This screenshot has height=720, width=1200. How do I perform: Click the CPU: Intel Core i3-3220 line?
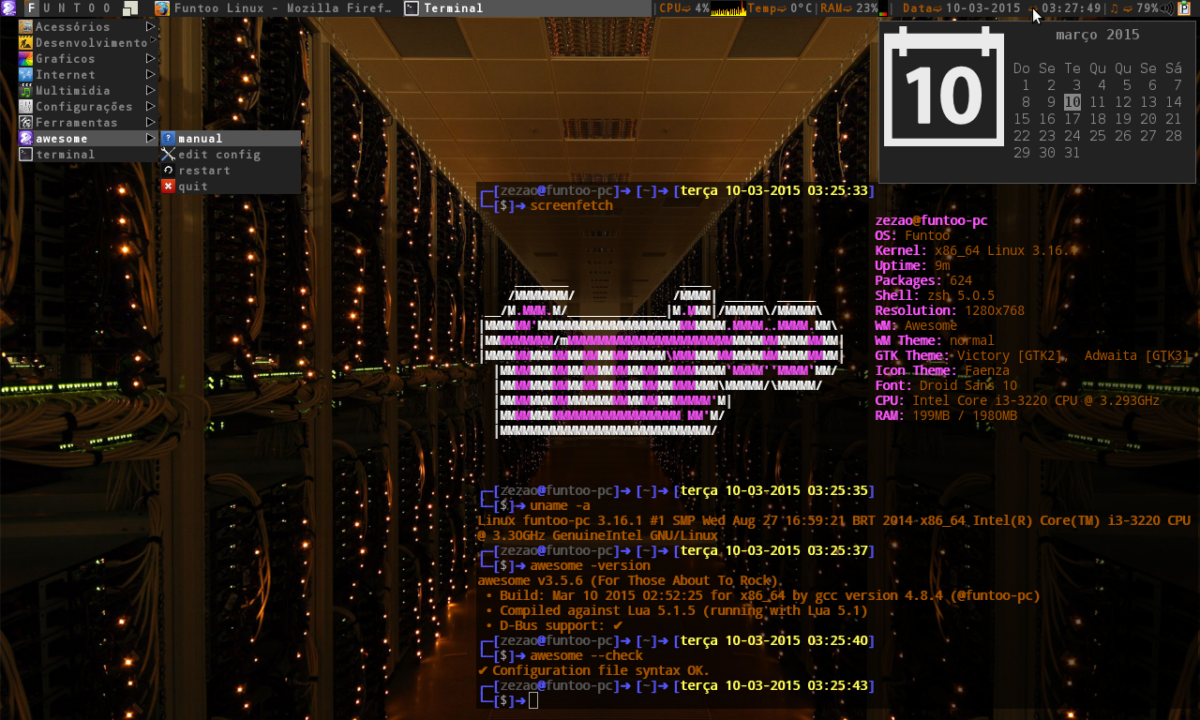(x=1017, y=401)
